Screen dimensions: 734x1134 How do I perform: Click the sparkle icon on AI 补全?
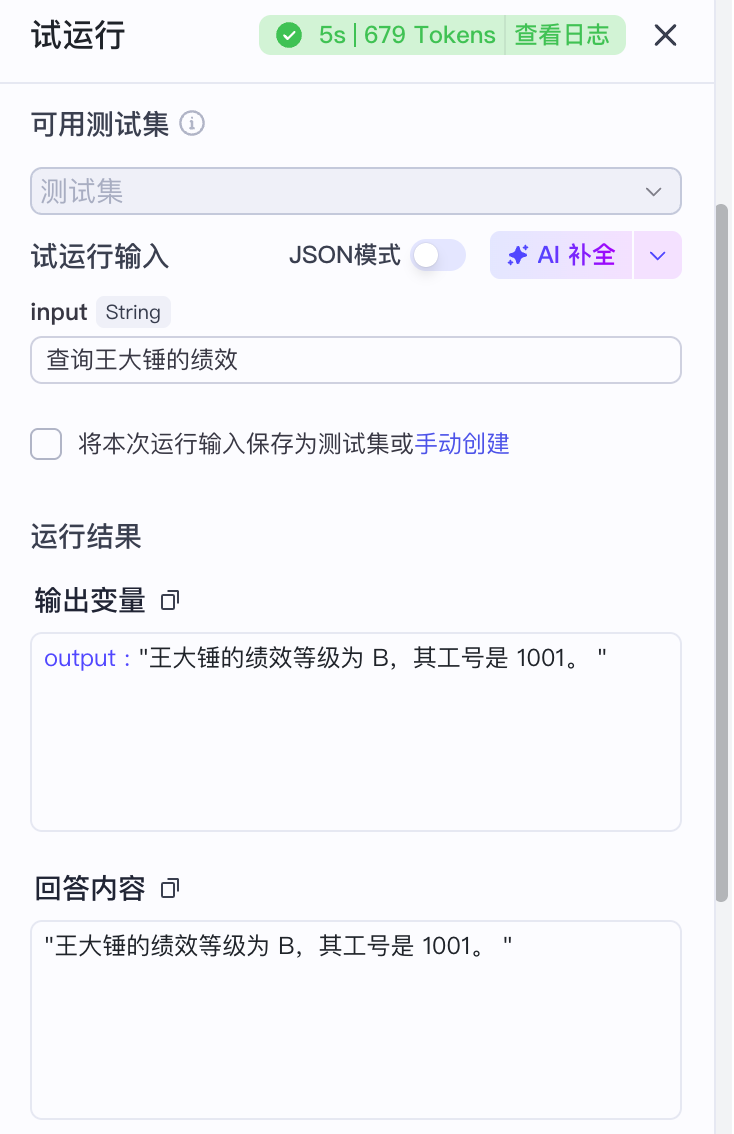point(517,256)
